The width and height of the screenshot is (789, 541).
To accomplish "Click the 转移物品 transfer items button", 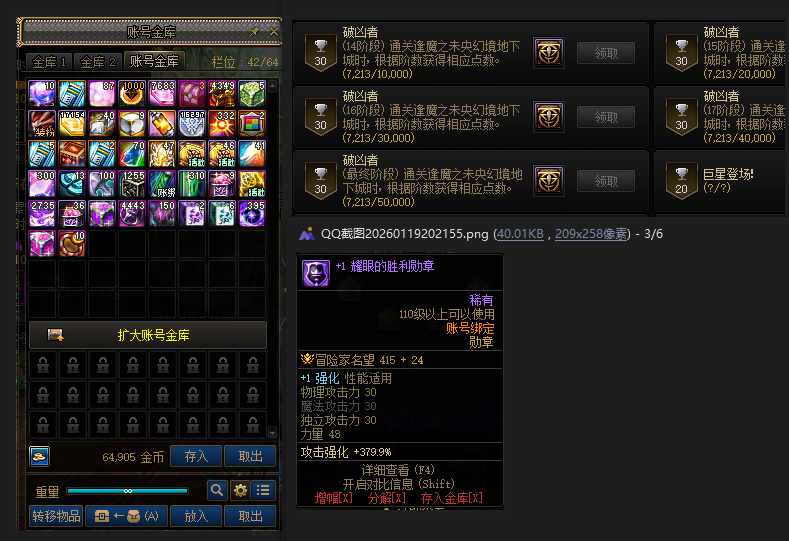I will (x=56, y=516).
